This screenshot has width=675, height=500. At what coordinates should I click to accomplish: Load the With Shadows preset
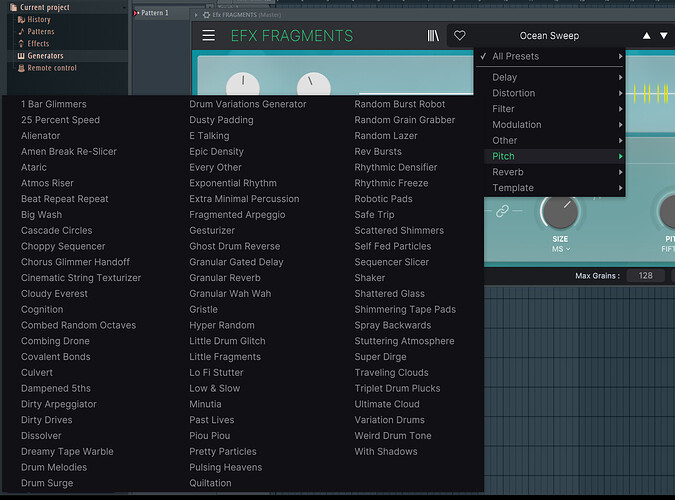click(386, 452)
